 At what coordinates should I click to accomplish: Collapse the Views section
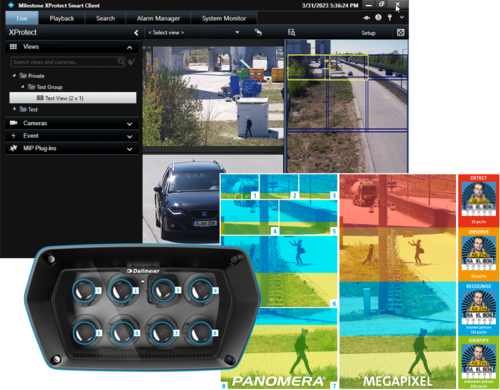[130, 47]
